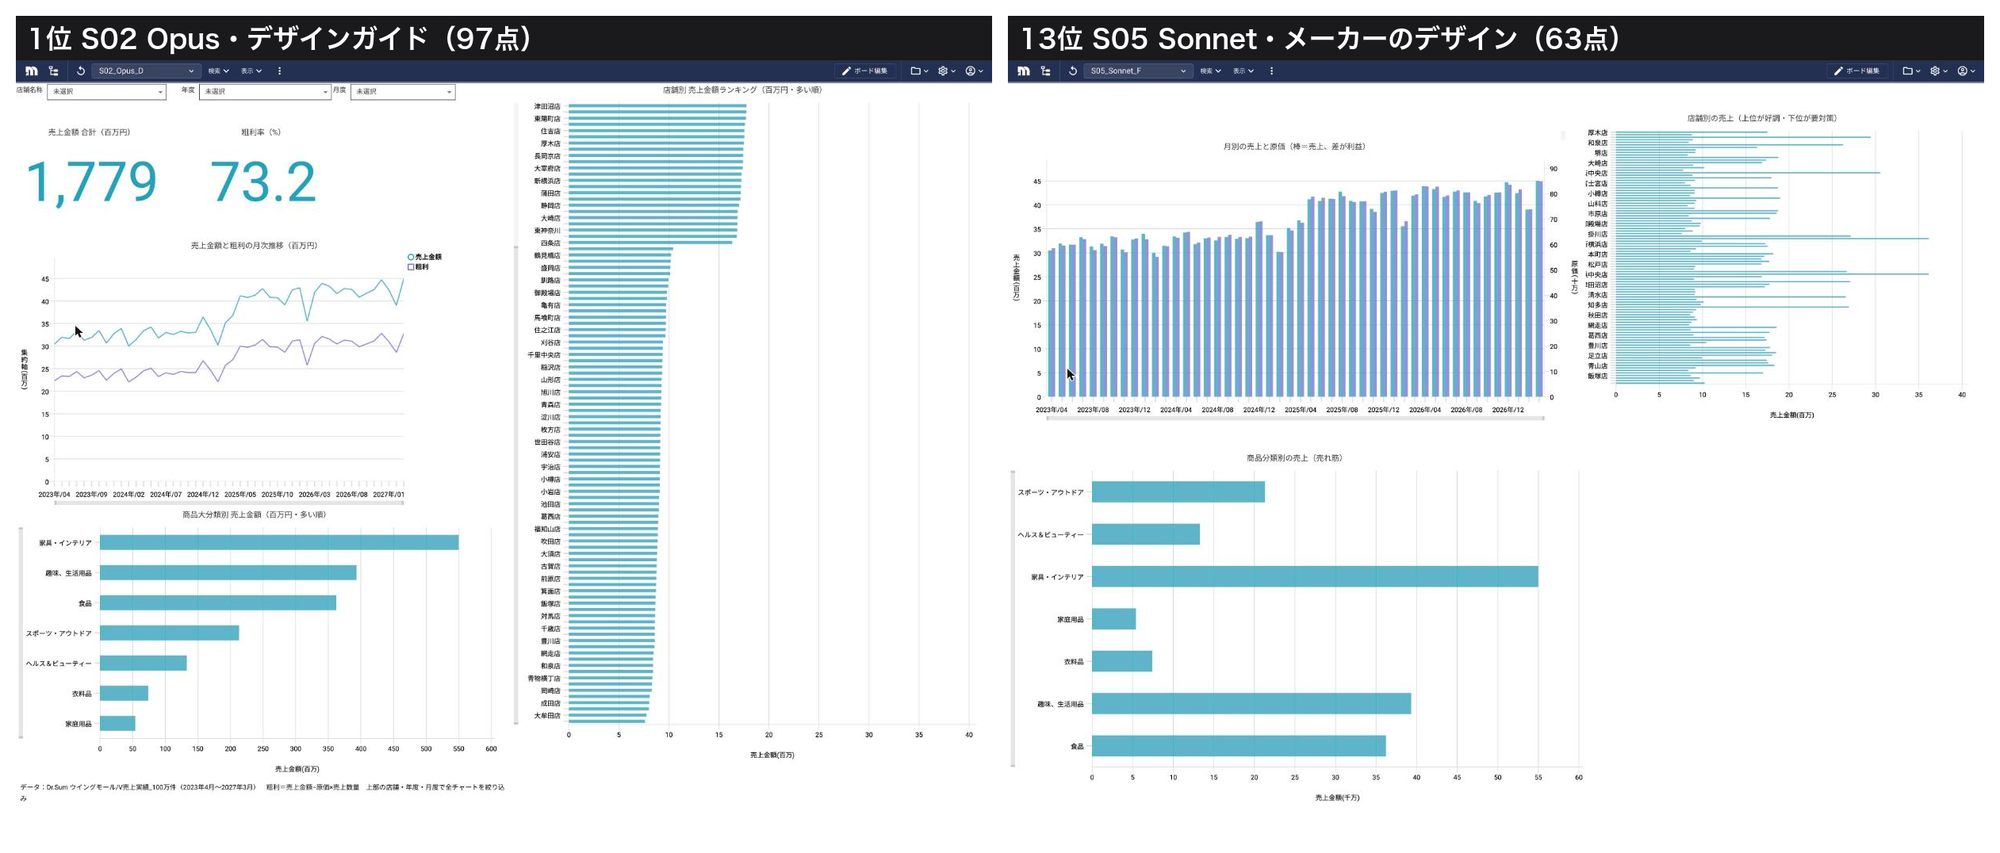This screenshot has height=853, width=2000.
Task: Click the MotionBoard logo icon in S02 Opus dashboard
Action: pyautogui.click(x=31, y=71)
